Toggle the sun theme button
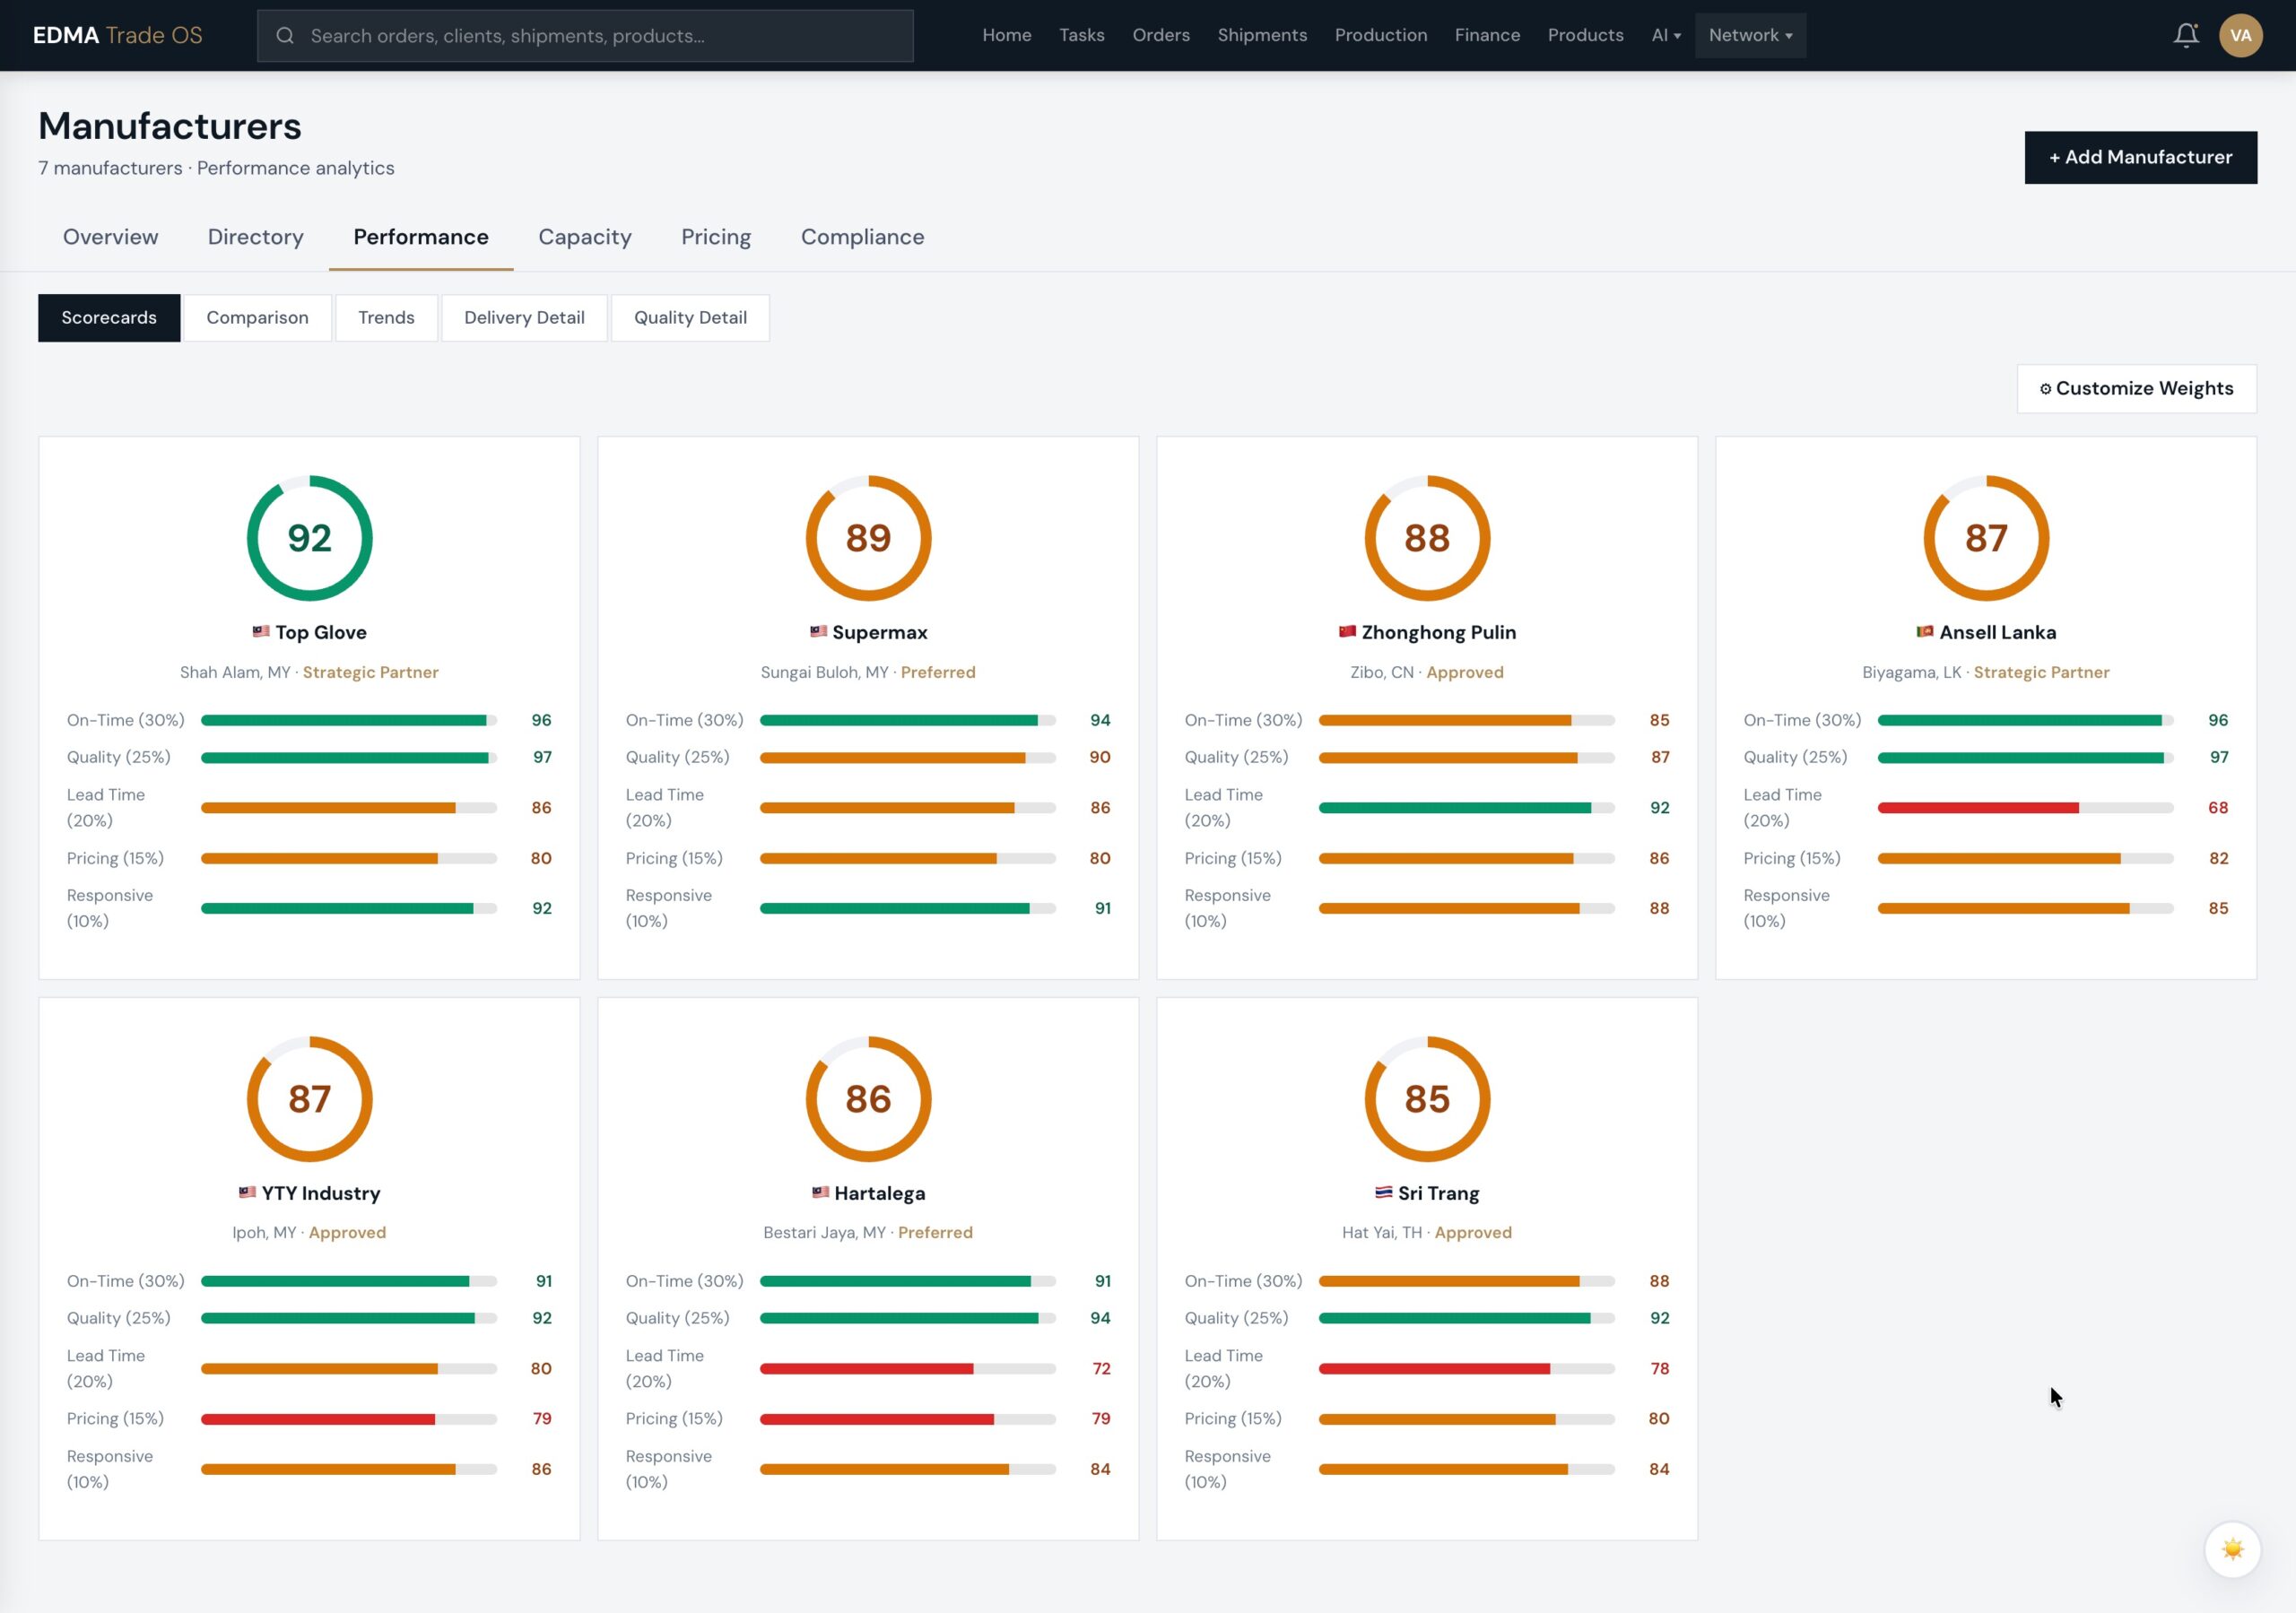 [x=2232, y=1549]
